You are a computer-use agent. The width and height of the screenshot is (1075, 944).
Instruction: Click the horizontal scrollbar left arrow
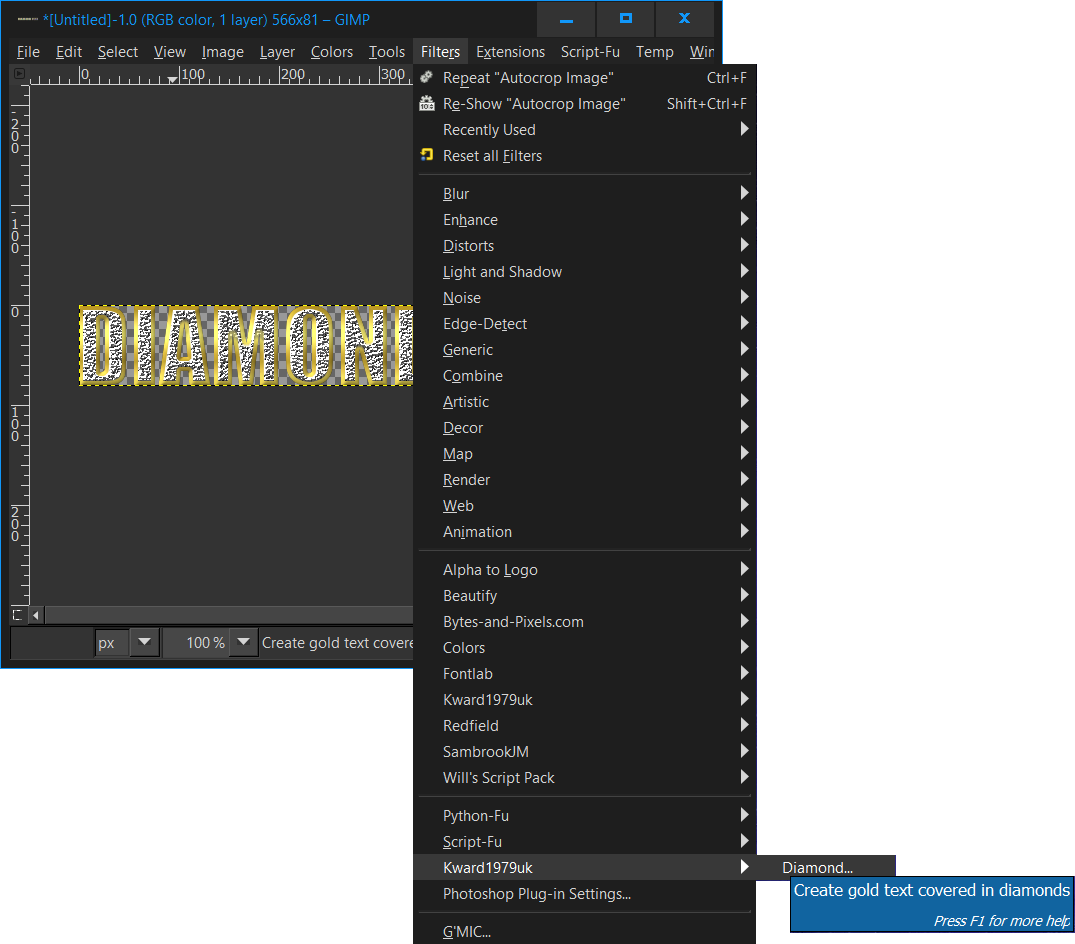pos(36,615)
